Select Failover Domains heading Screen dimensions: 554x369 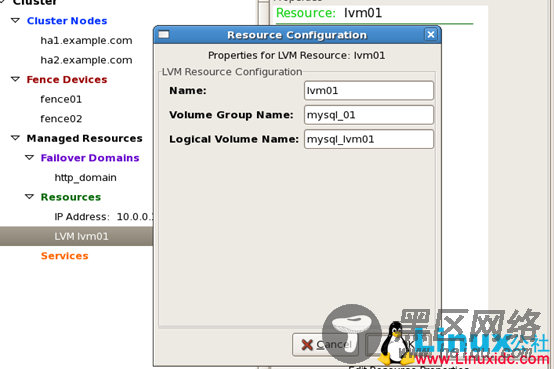90,158
